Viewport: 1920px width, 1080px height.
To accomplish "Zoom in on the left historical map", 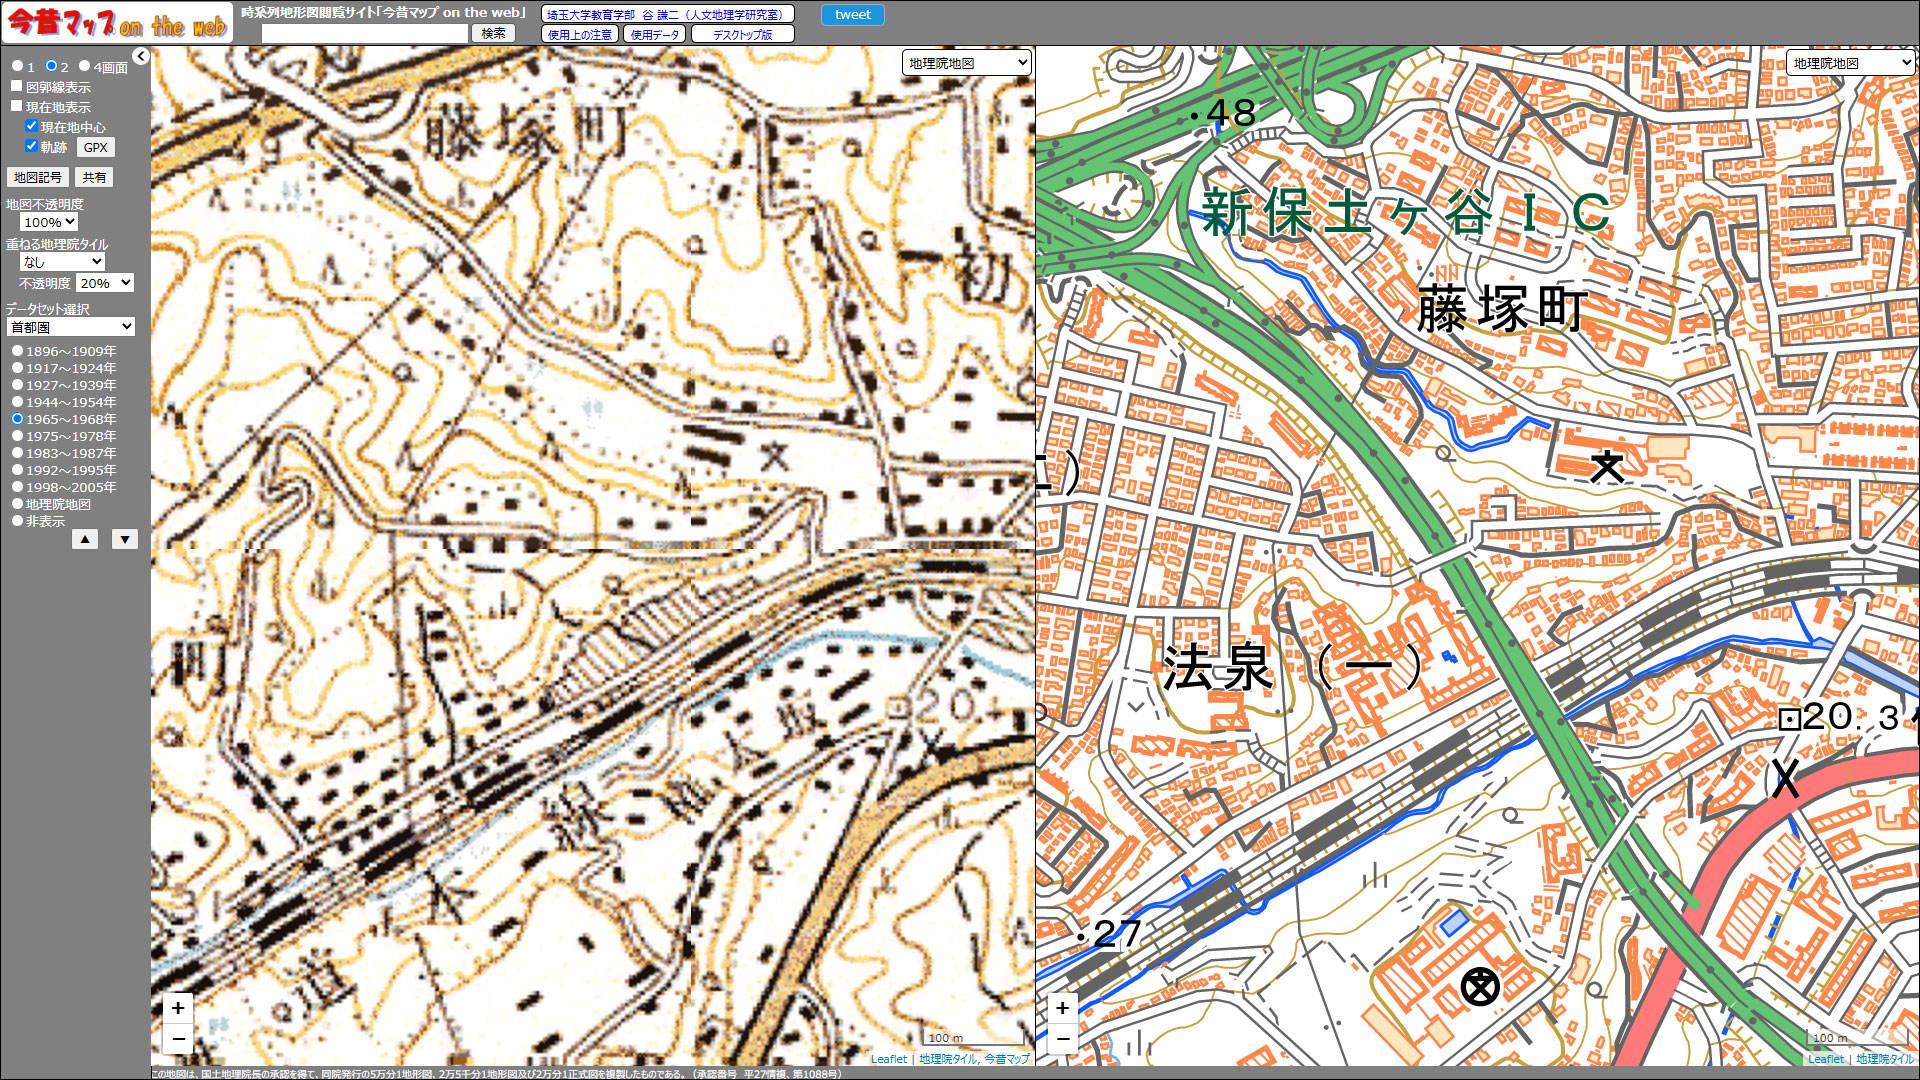I will [x=178, y=1008].
